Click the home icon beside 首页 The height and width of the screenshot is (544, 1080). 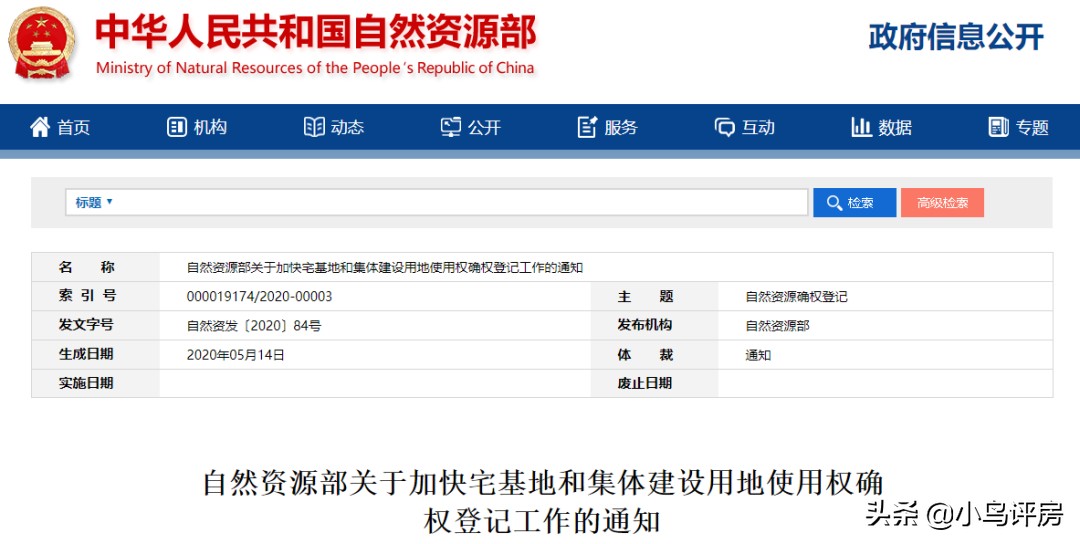(40, 127)
